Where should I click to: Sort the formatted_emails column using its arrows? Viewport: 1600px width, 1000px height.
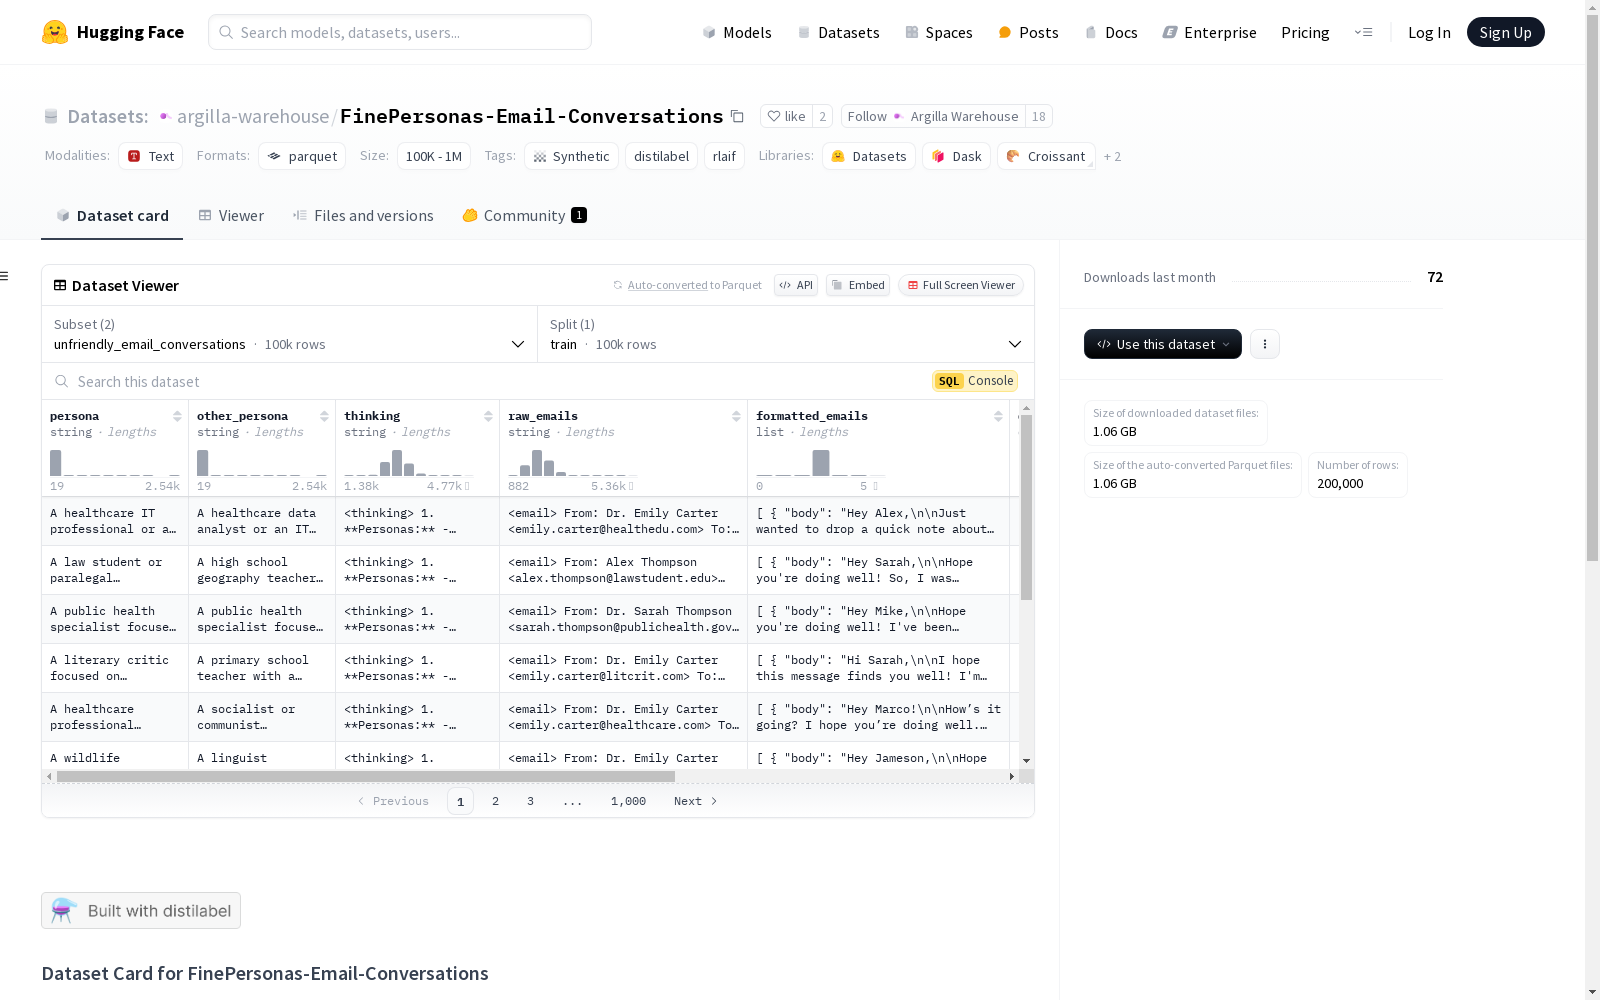[x=998, y=416]
